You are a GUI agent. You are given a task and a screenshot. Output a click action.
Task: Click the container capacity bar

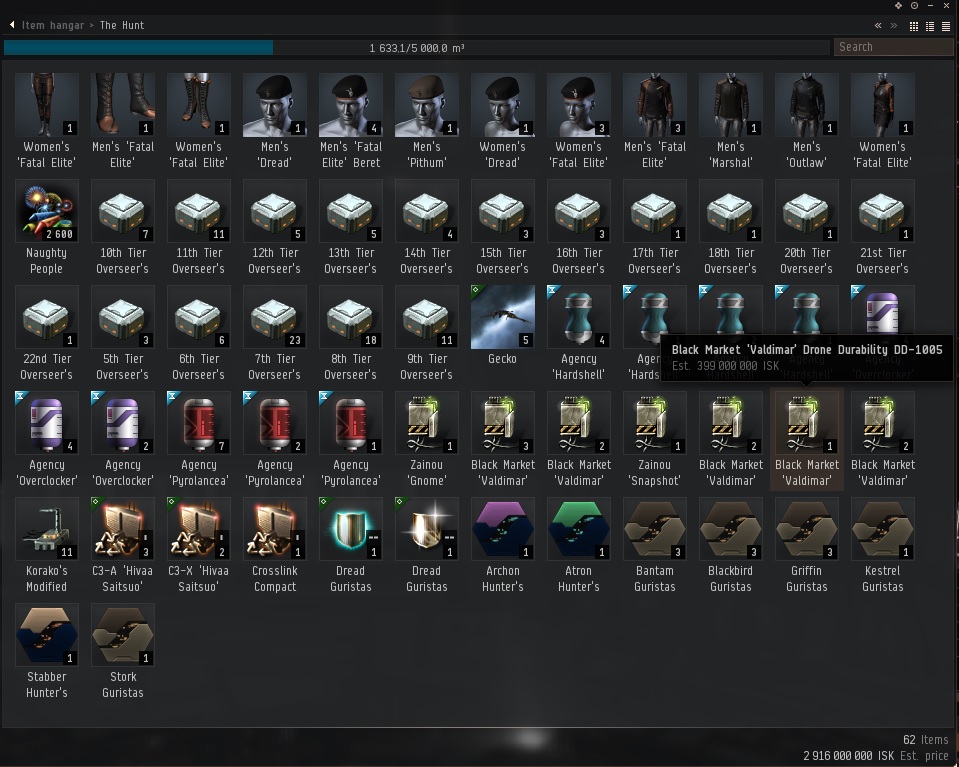pyautogui.click(x=417, y=48)
